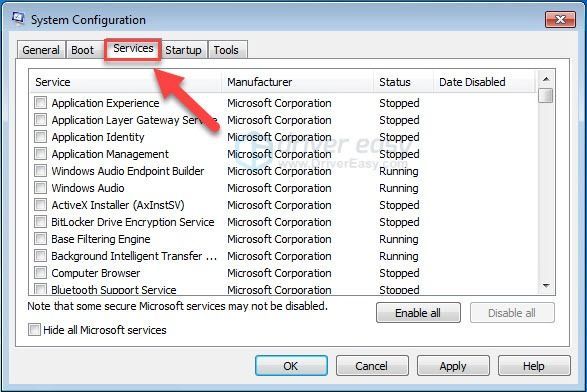Open the Startup tab

(183, 50)
